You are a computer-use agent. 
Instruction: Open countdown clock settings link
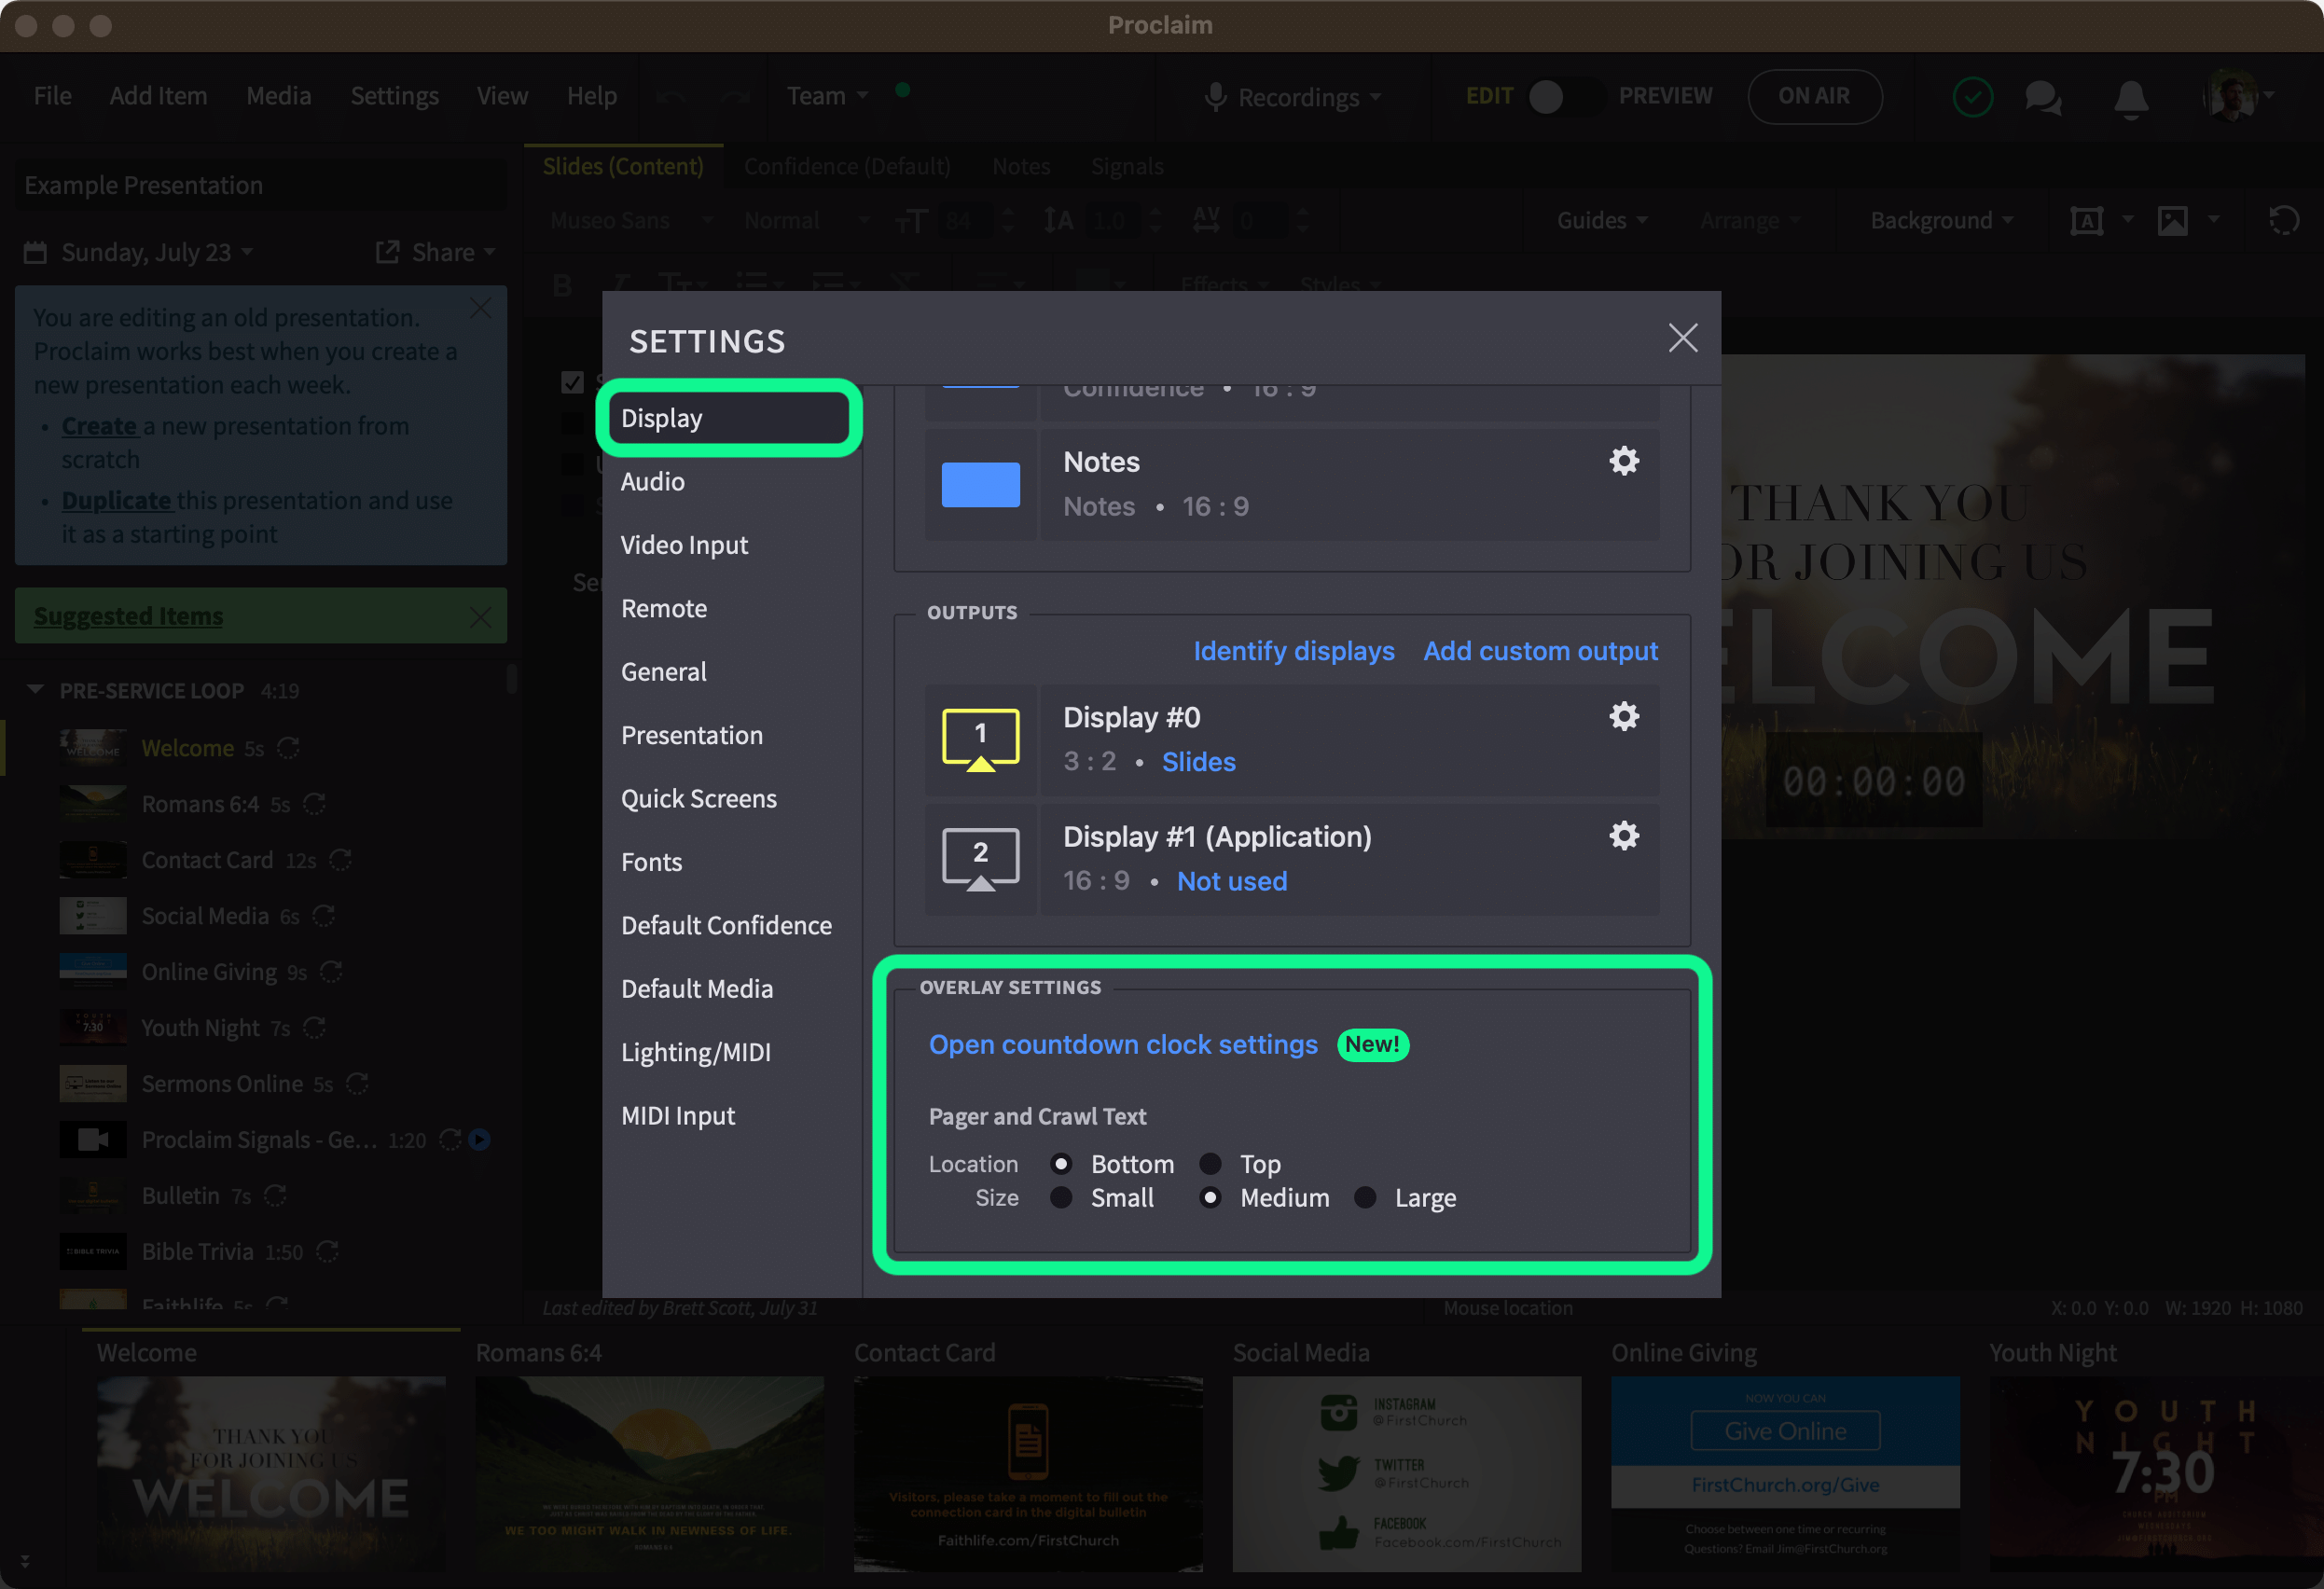coord(1122,1044)
